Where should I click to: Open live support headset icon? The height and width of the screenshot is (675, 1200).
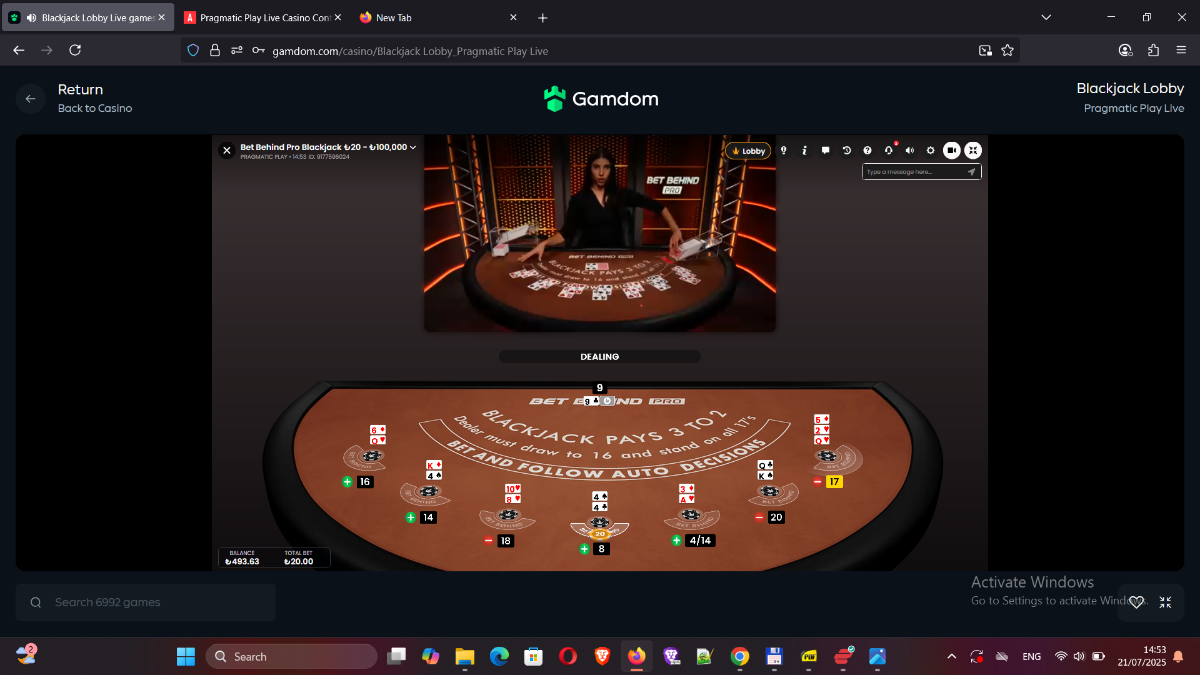pyautogui.click(x=888, y=151)
